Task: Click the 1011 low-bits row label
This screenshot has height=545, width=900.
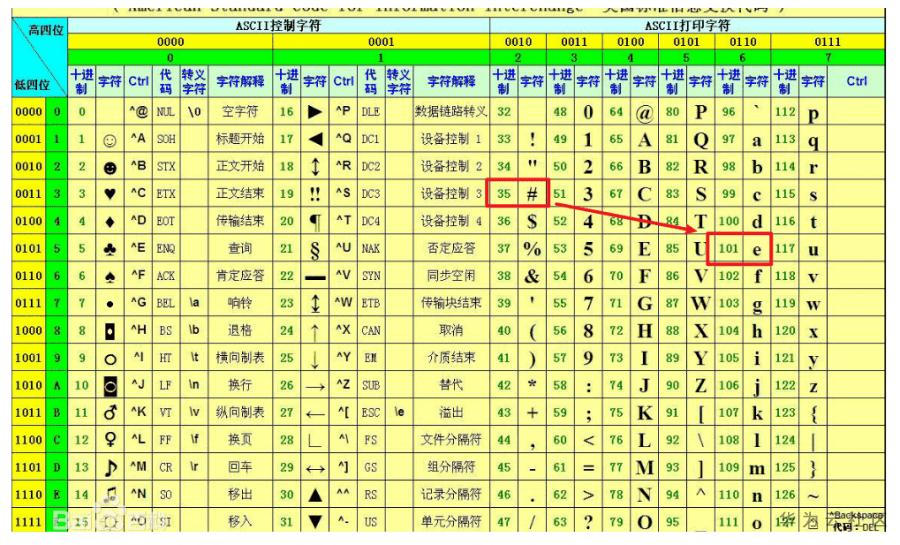Action: coord(29,412)
